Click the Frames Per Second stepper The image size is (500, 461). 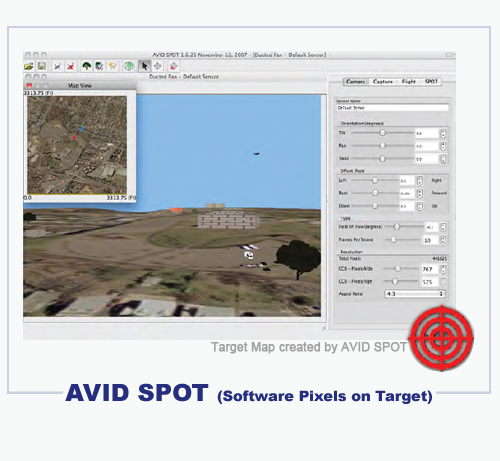coord(443,240)
